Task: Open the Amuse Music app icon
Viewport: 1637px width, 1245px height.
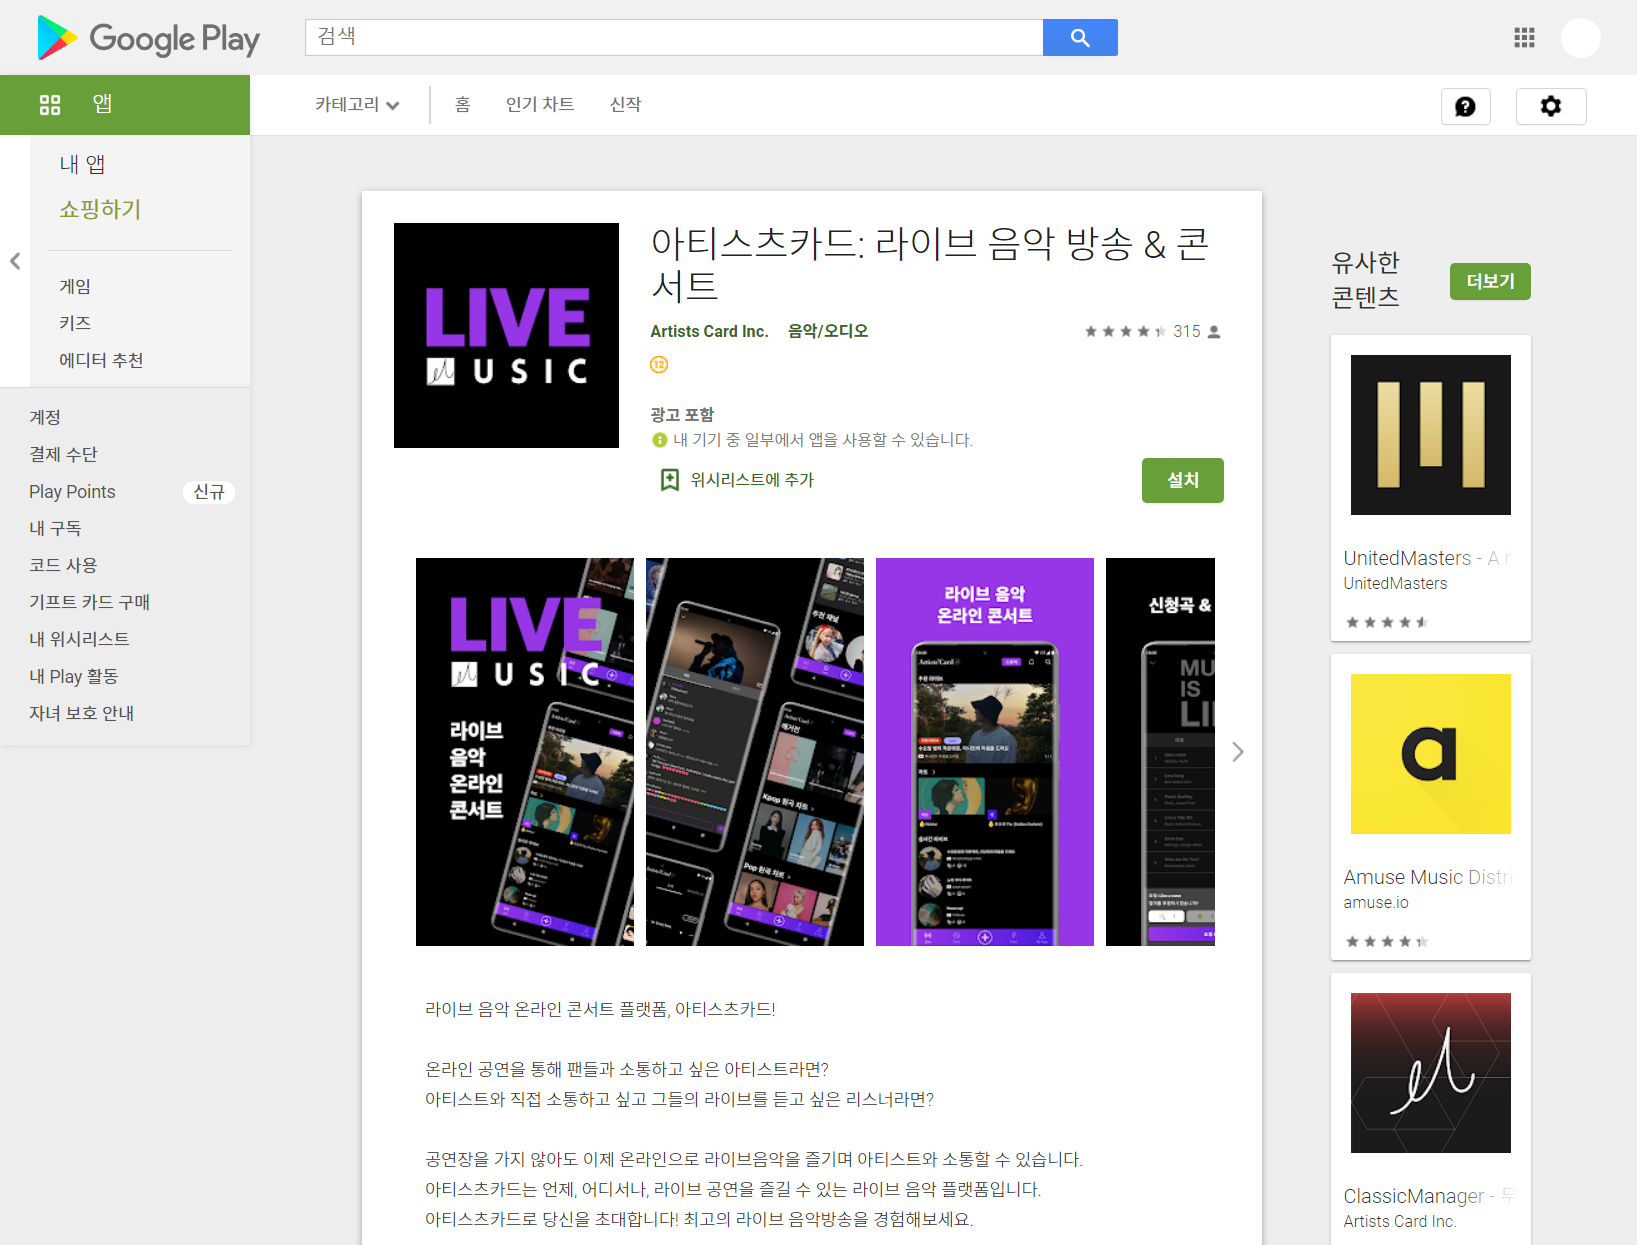Action: pyautogui.click(x=1431, y=754)
